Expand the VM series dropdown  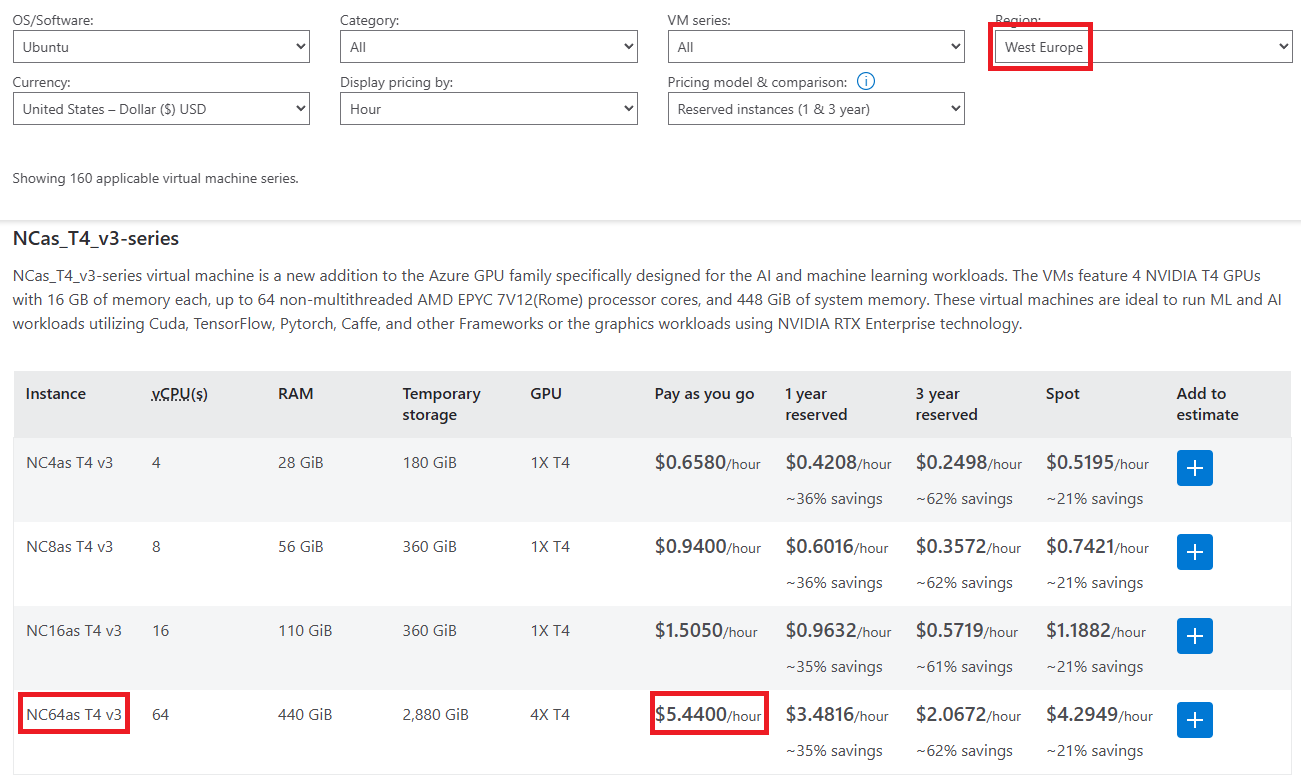click(816, 47)
